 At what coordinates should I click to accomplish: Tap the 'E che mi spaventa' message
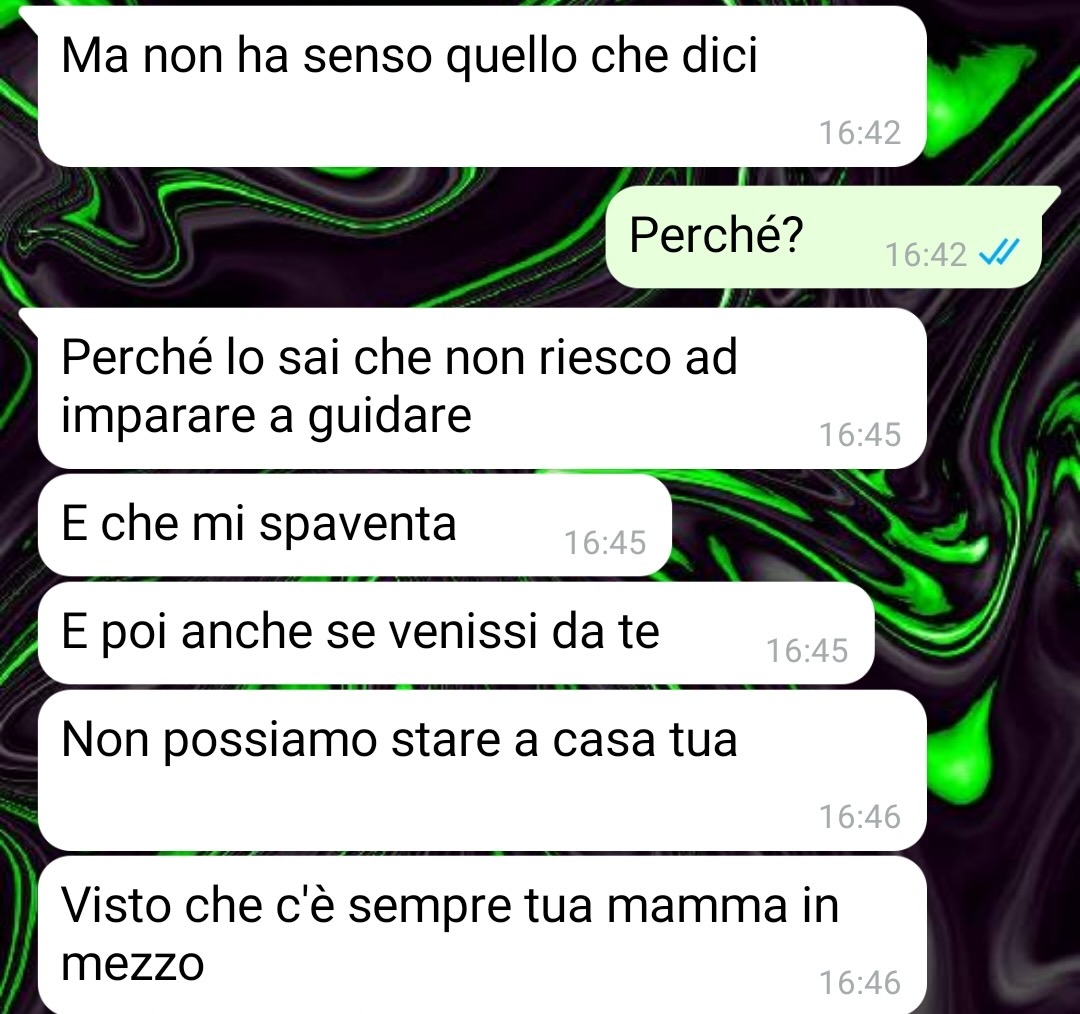[355, 525]
